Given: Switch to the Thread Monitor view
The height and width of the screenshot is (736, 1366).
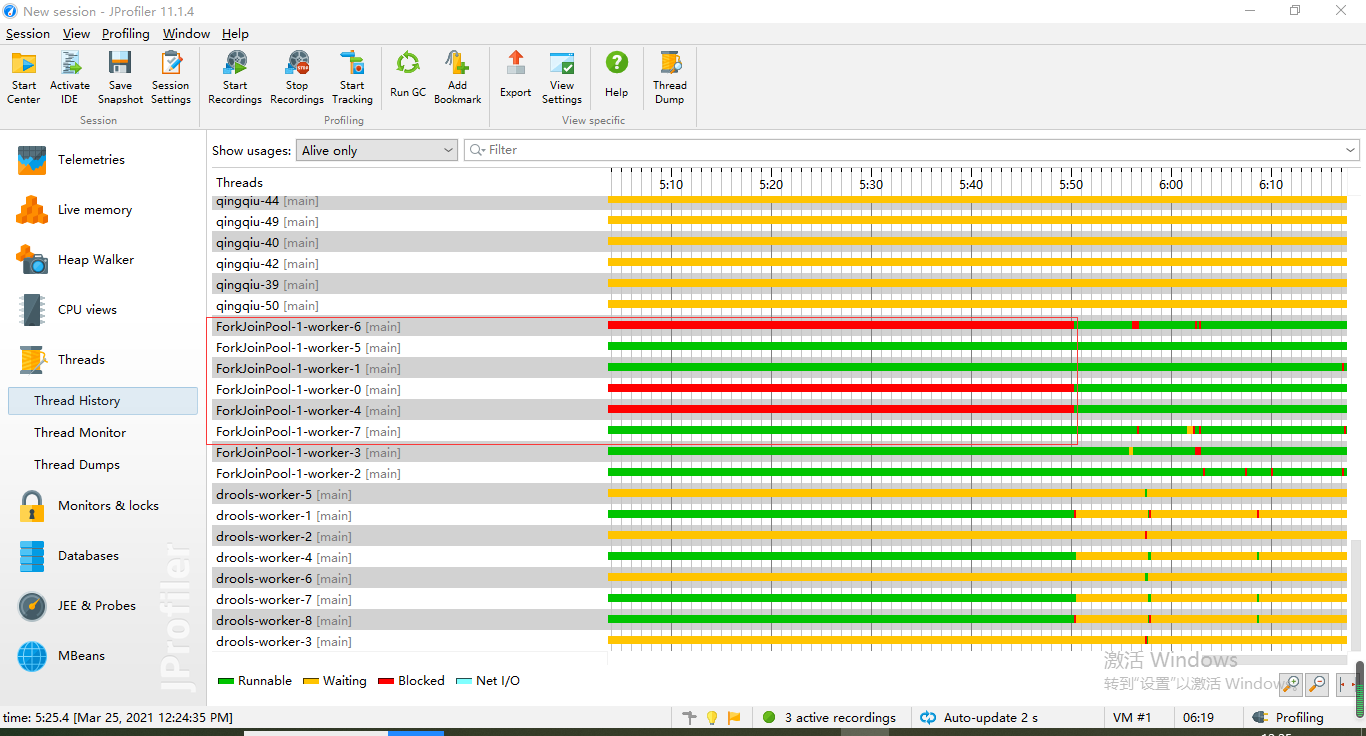Looking at the screenshot, I should [80, 433].
